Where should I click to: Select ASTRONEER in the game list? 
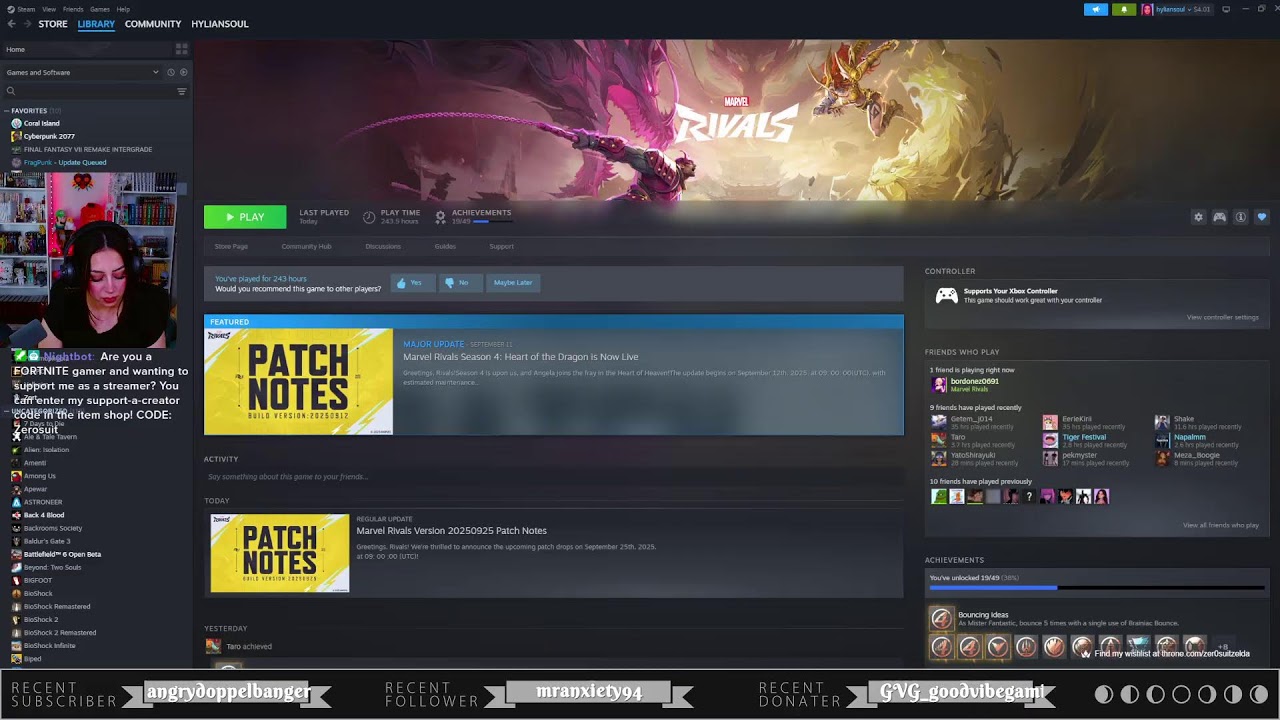point(43,502)
